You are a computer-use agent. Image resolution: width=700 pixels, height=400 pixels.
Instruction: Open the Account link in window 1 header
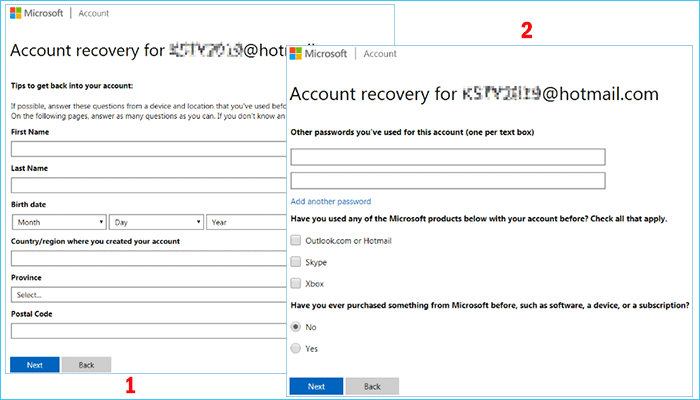94,13
